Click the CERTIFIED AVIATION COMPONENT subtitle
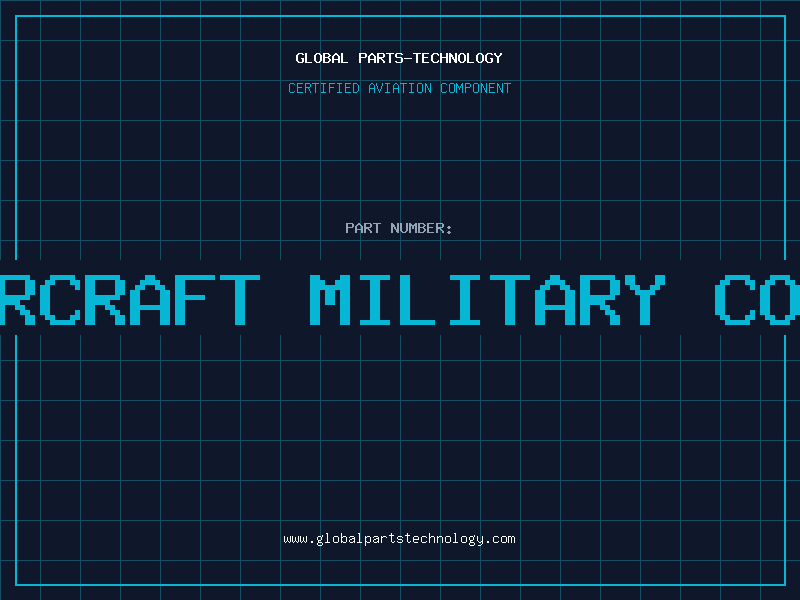The image size is (800, 600). click(399, 88)
